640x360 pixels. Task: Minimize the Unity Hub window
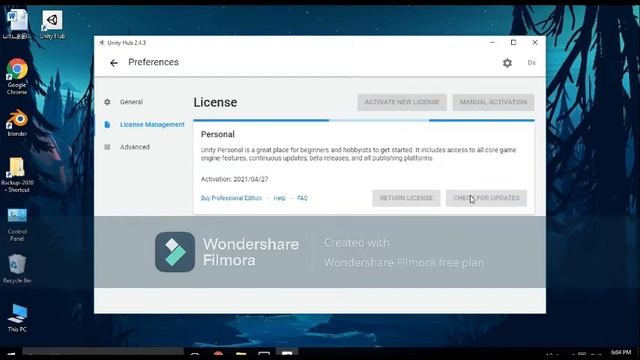[x=492, y=42]
